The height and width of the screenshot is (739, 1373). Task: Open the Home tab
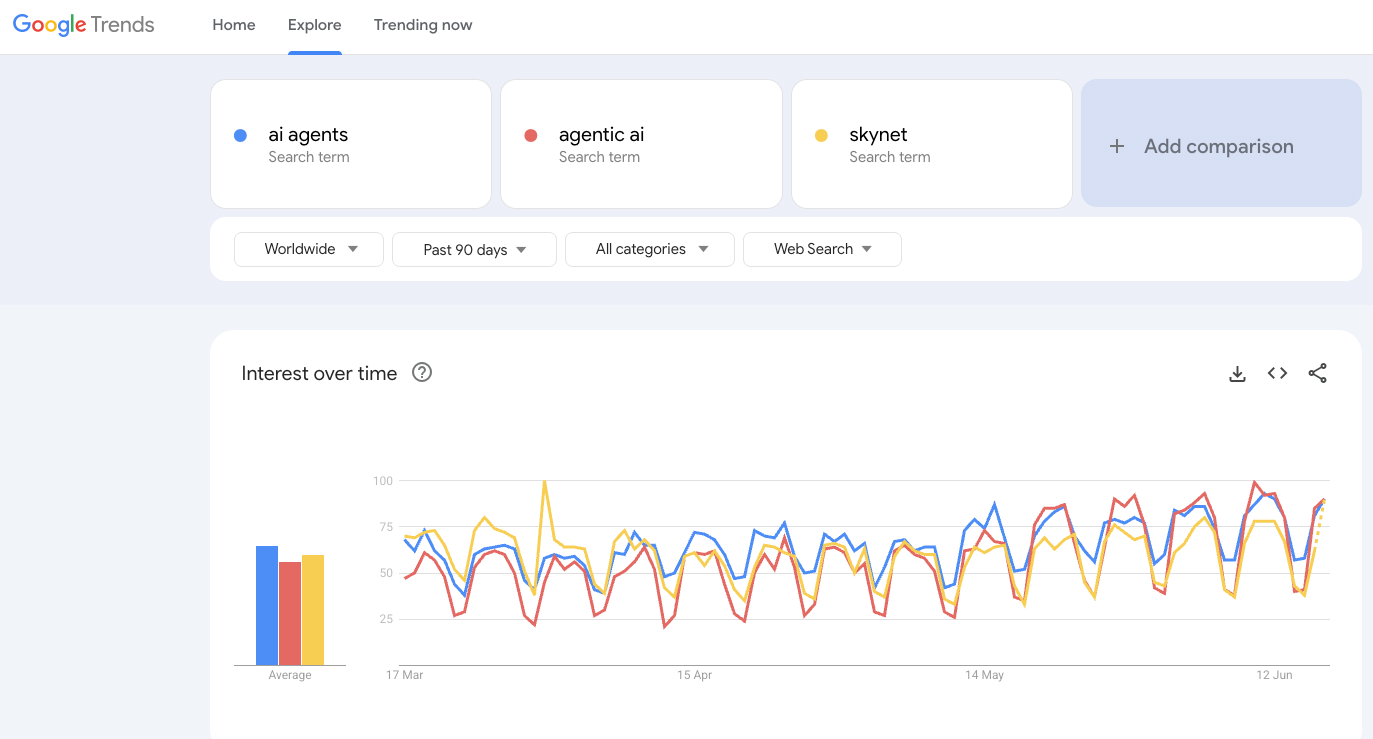click(x=234, y=25)
